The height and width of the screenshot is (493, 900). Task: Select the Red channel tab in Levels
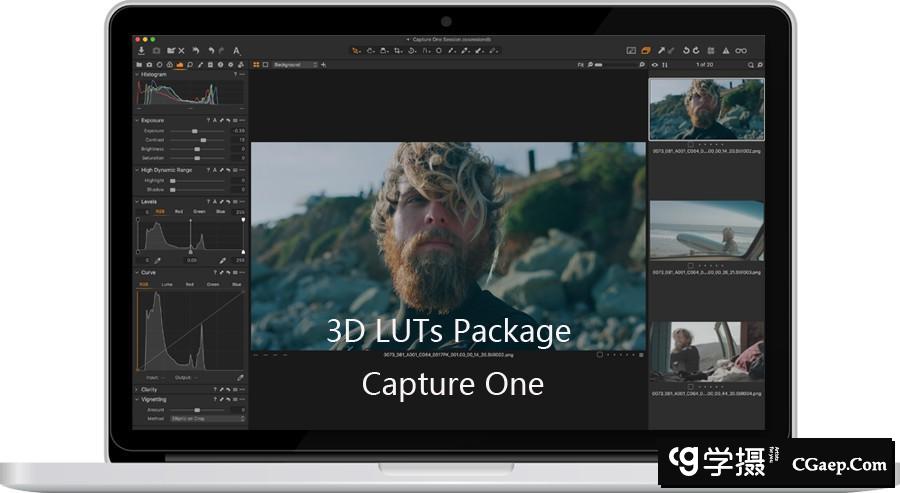179,211
